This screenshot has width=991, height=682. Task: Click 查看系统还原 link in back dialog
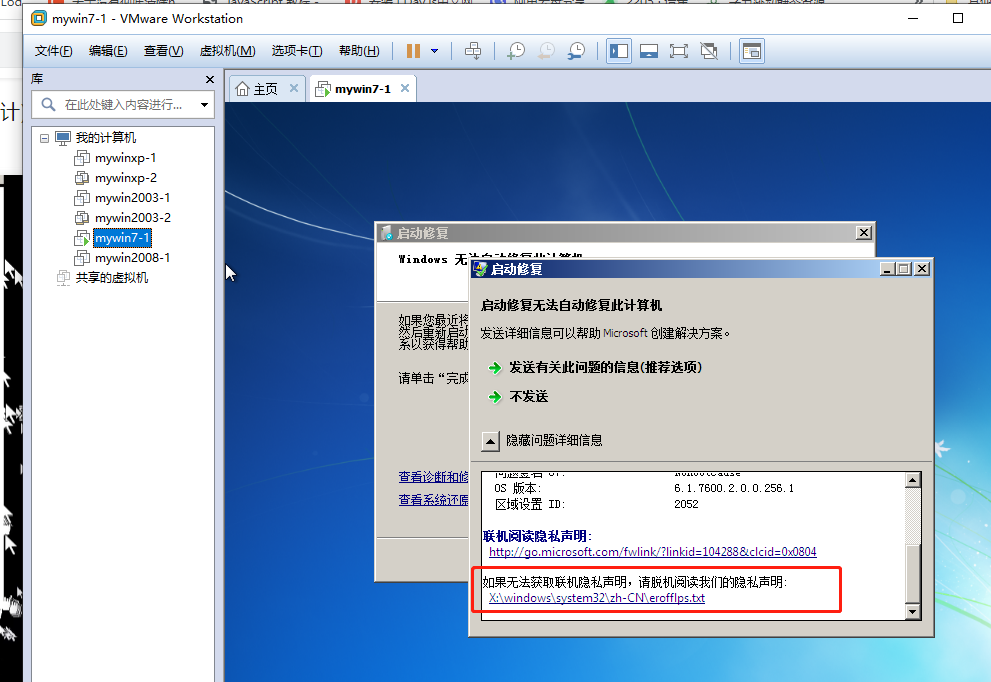[434, 500]
